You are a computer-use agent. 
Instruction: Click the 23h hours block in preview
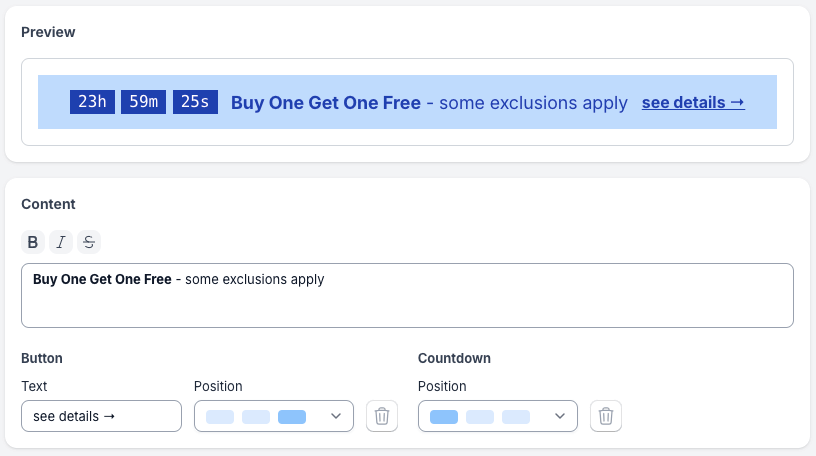(92, 102)
